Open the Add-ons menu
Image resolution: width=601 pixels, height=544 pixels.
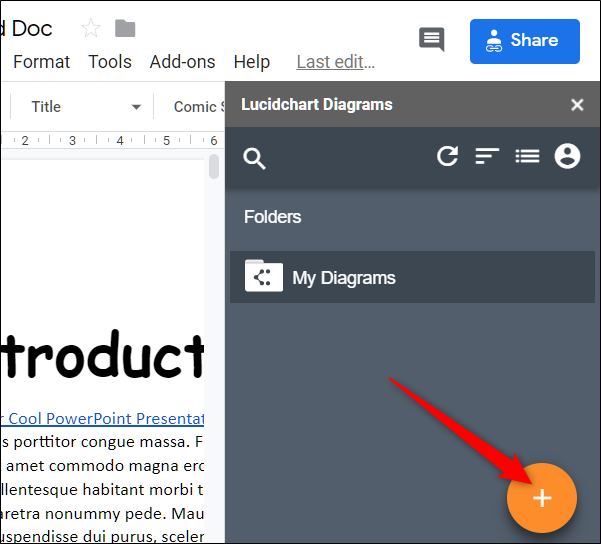tap(182, 62)
